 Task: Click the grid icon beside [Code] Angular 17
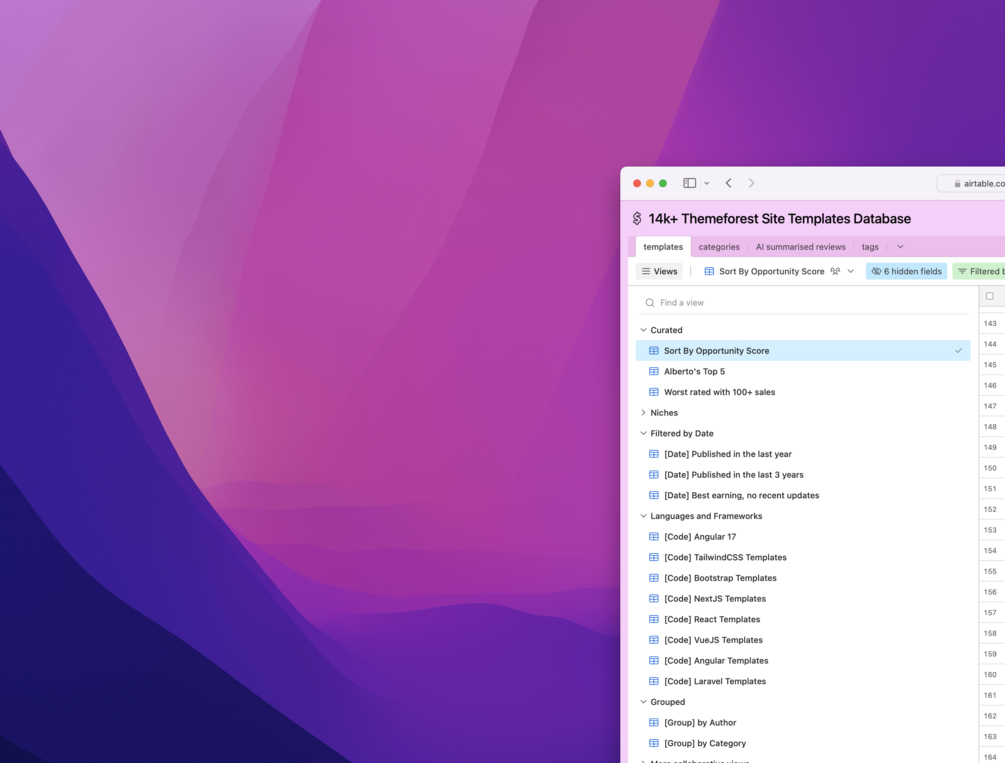pos(654,537)
